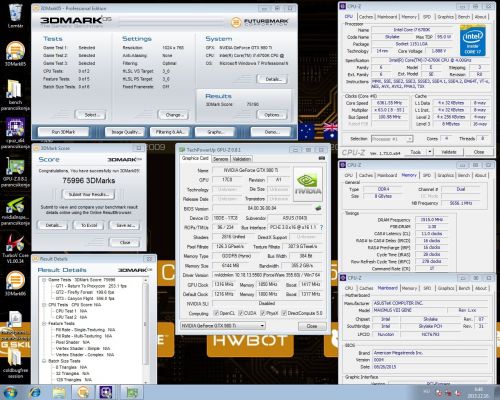Open the Recycle Bin desktop icon
The height and width of the screenshot is (400, 500).
pos(15,15)
